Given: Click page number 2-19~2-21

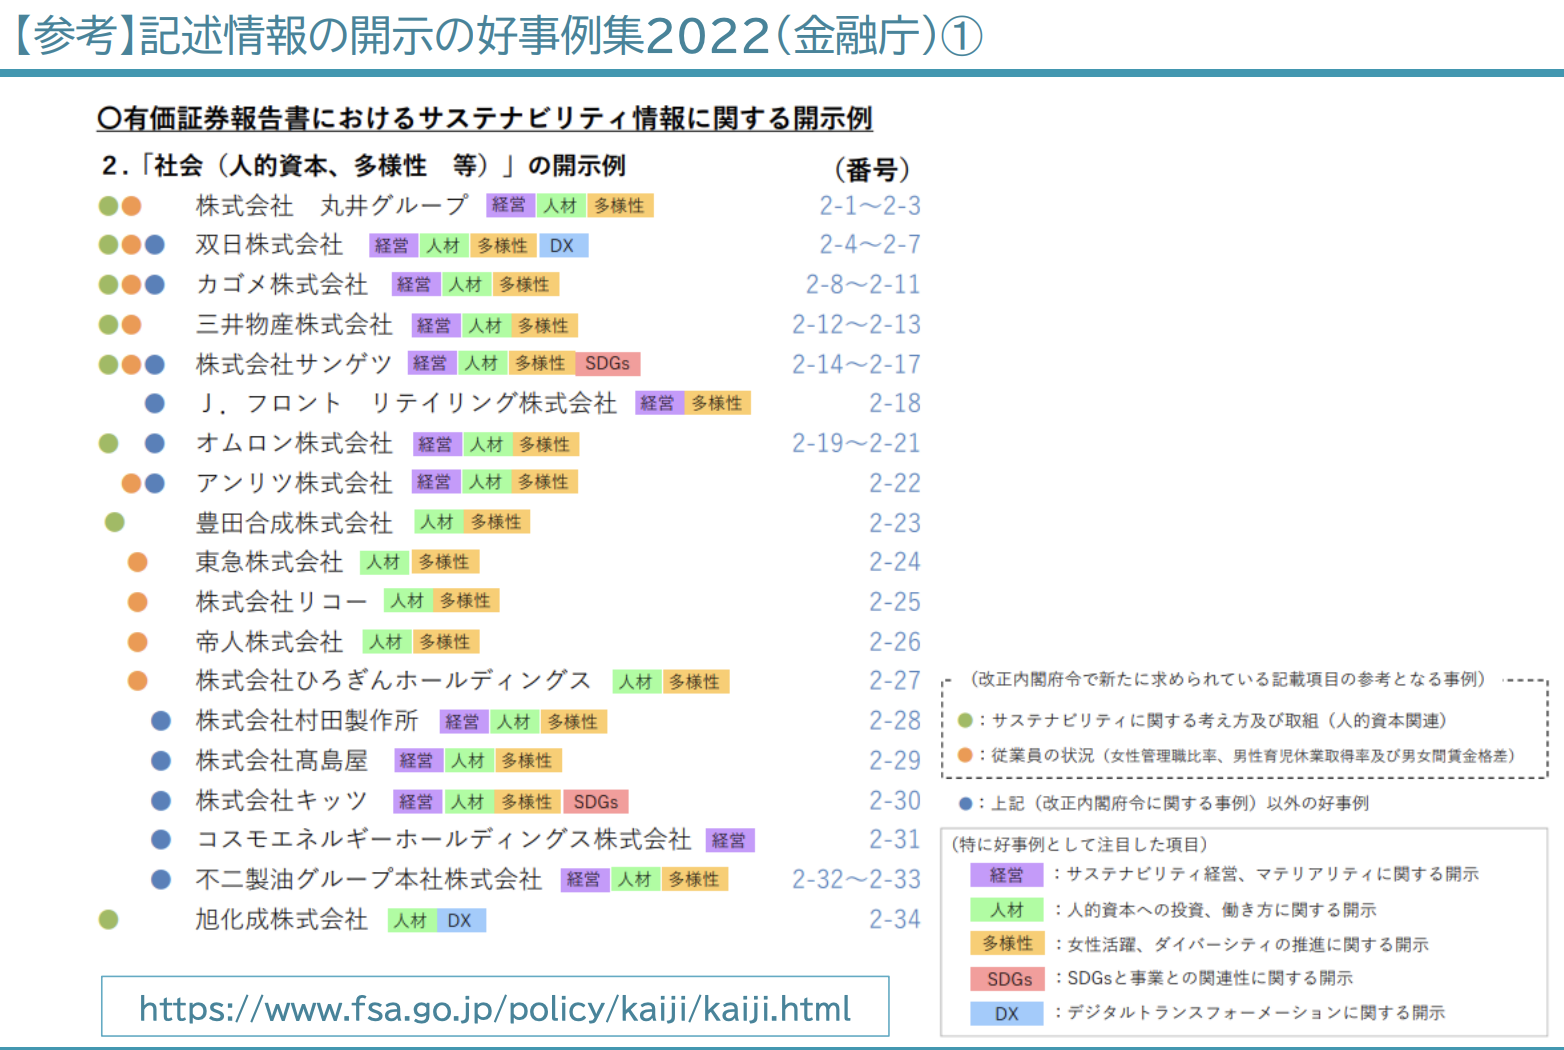Looking at the screenshot, I should pos(856,443).
